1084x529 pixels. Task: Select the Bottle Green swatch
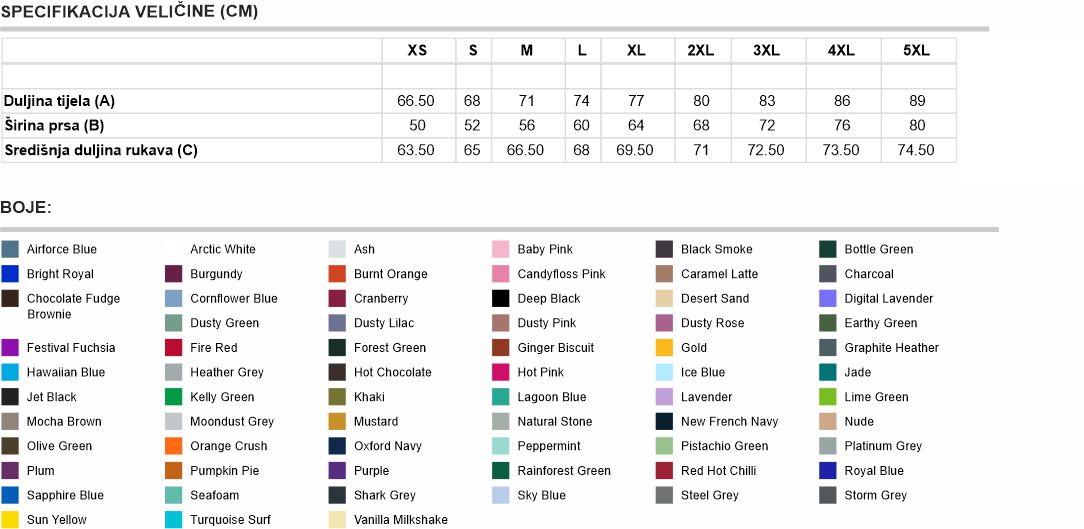tap(828, 249)
